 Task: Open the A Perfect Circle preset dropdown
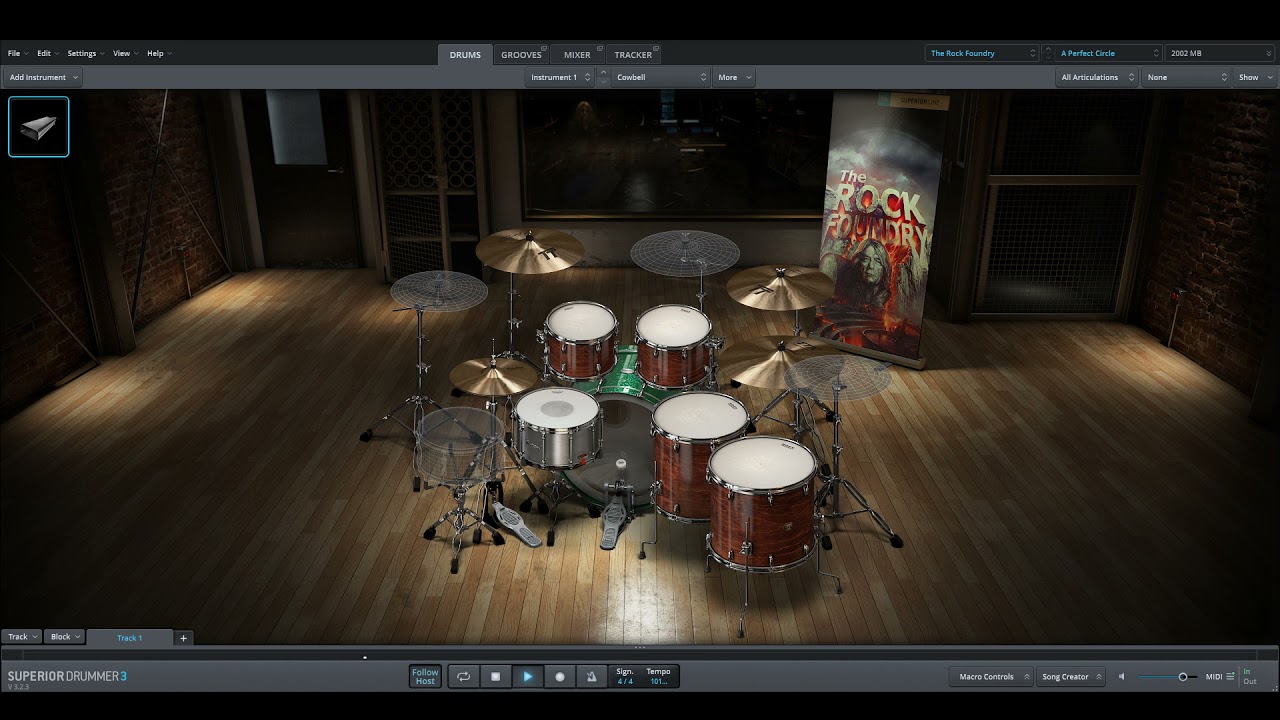pos(1108,53)
